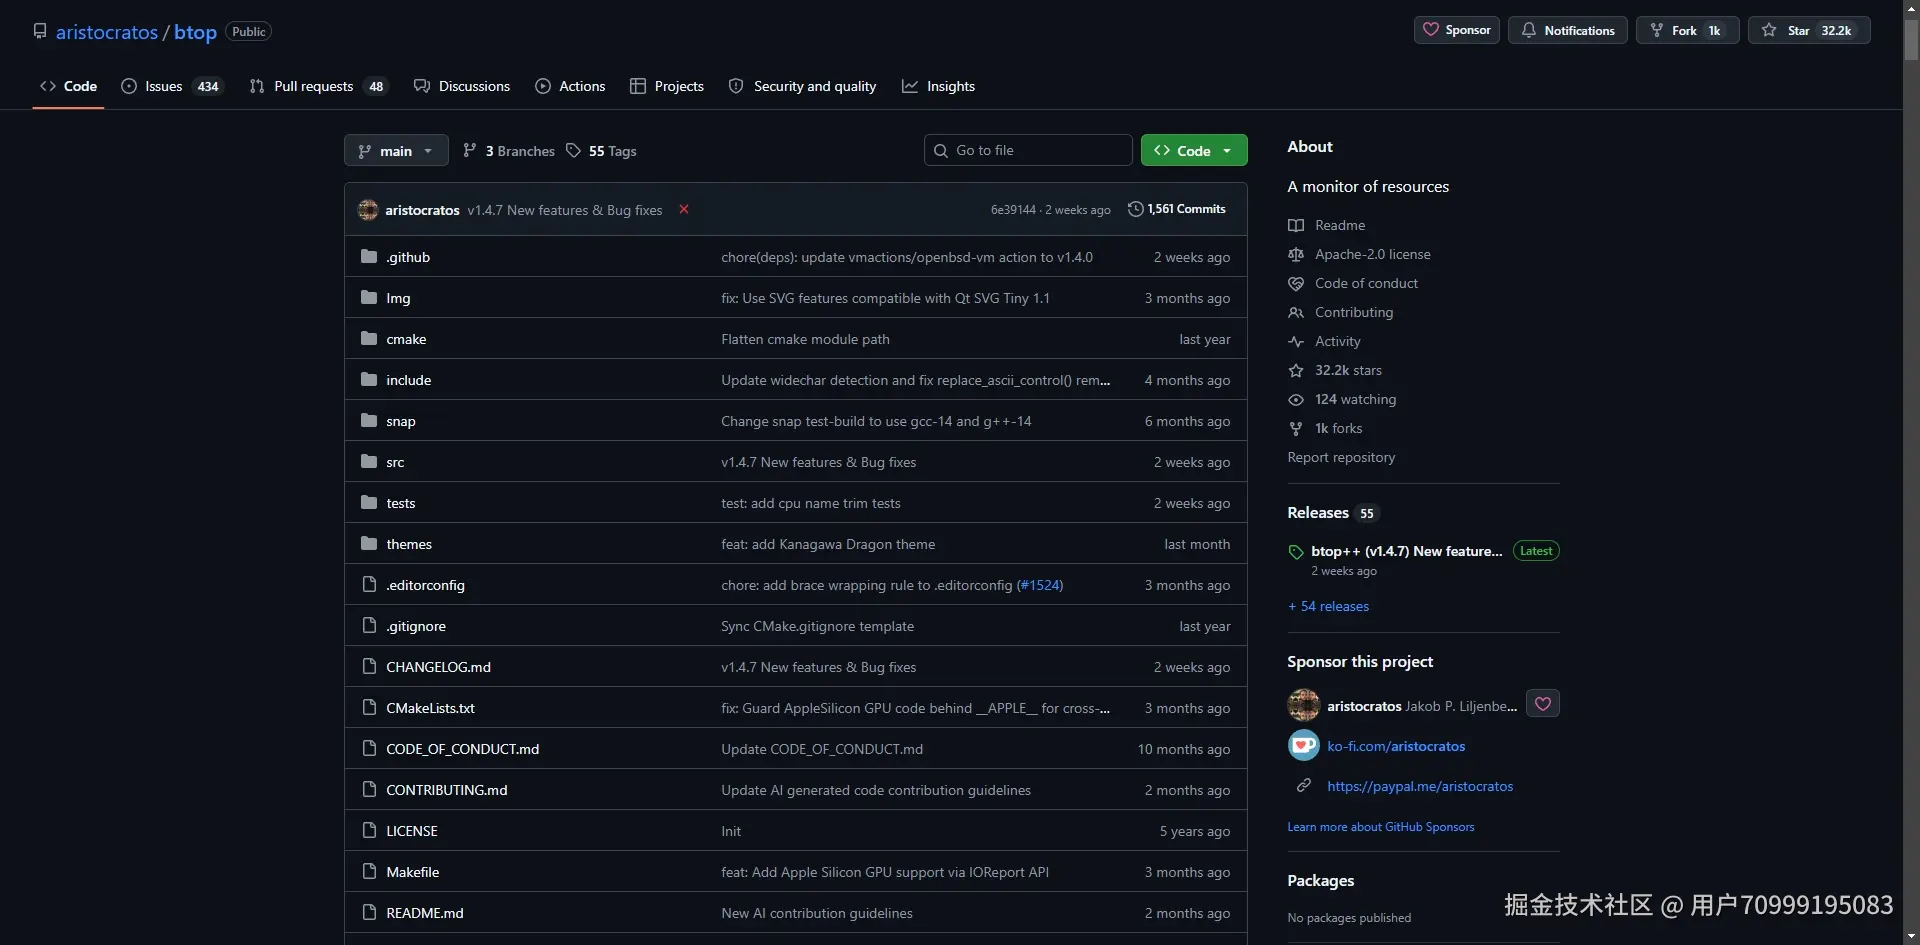Click the LICENSE file icon
Screen dimensions: 1920x945
pos(369,830)
